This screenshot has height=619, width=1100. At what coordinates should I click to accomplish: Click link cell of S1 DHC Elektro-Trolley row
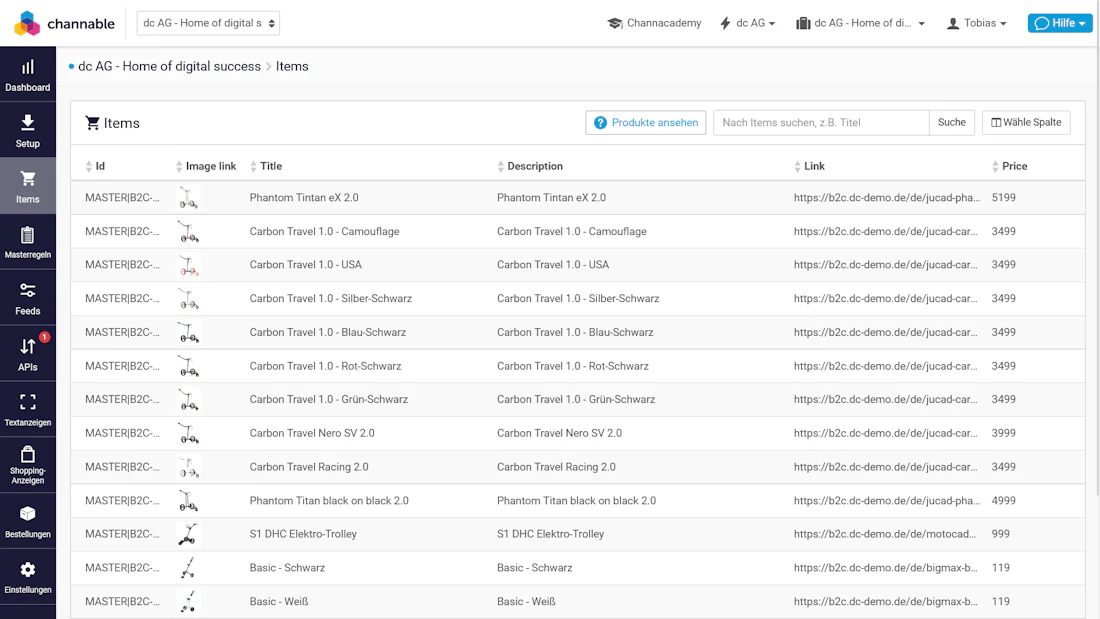[885, 534]
